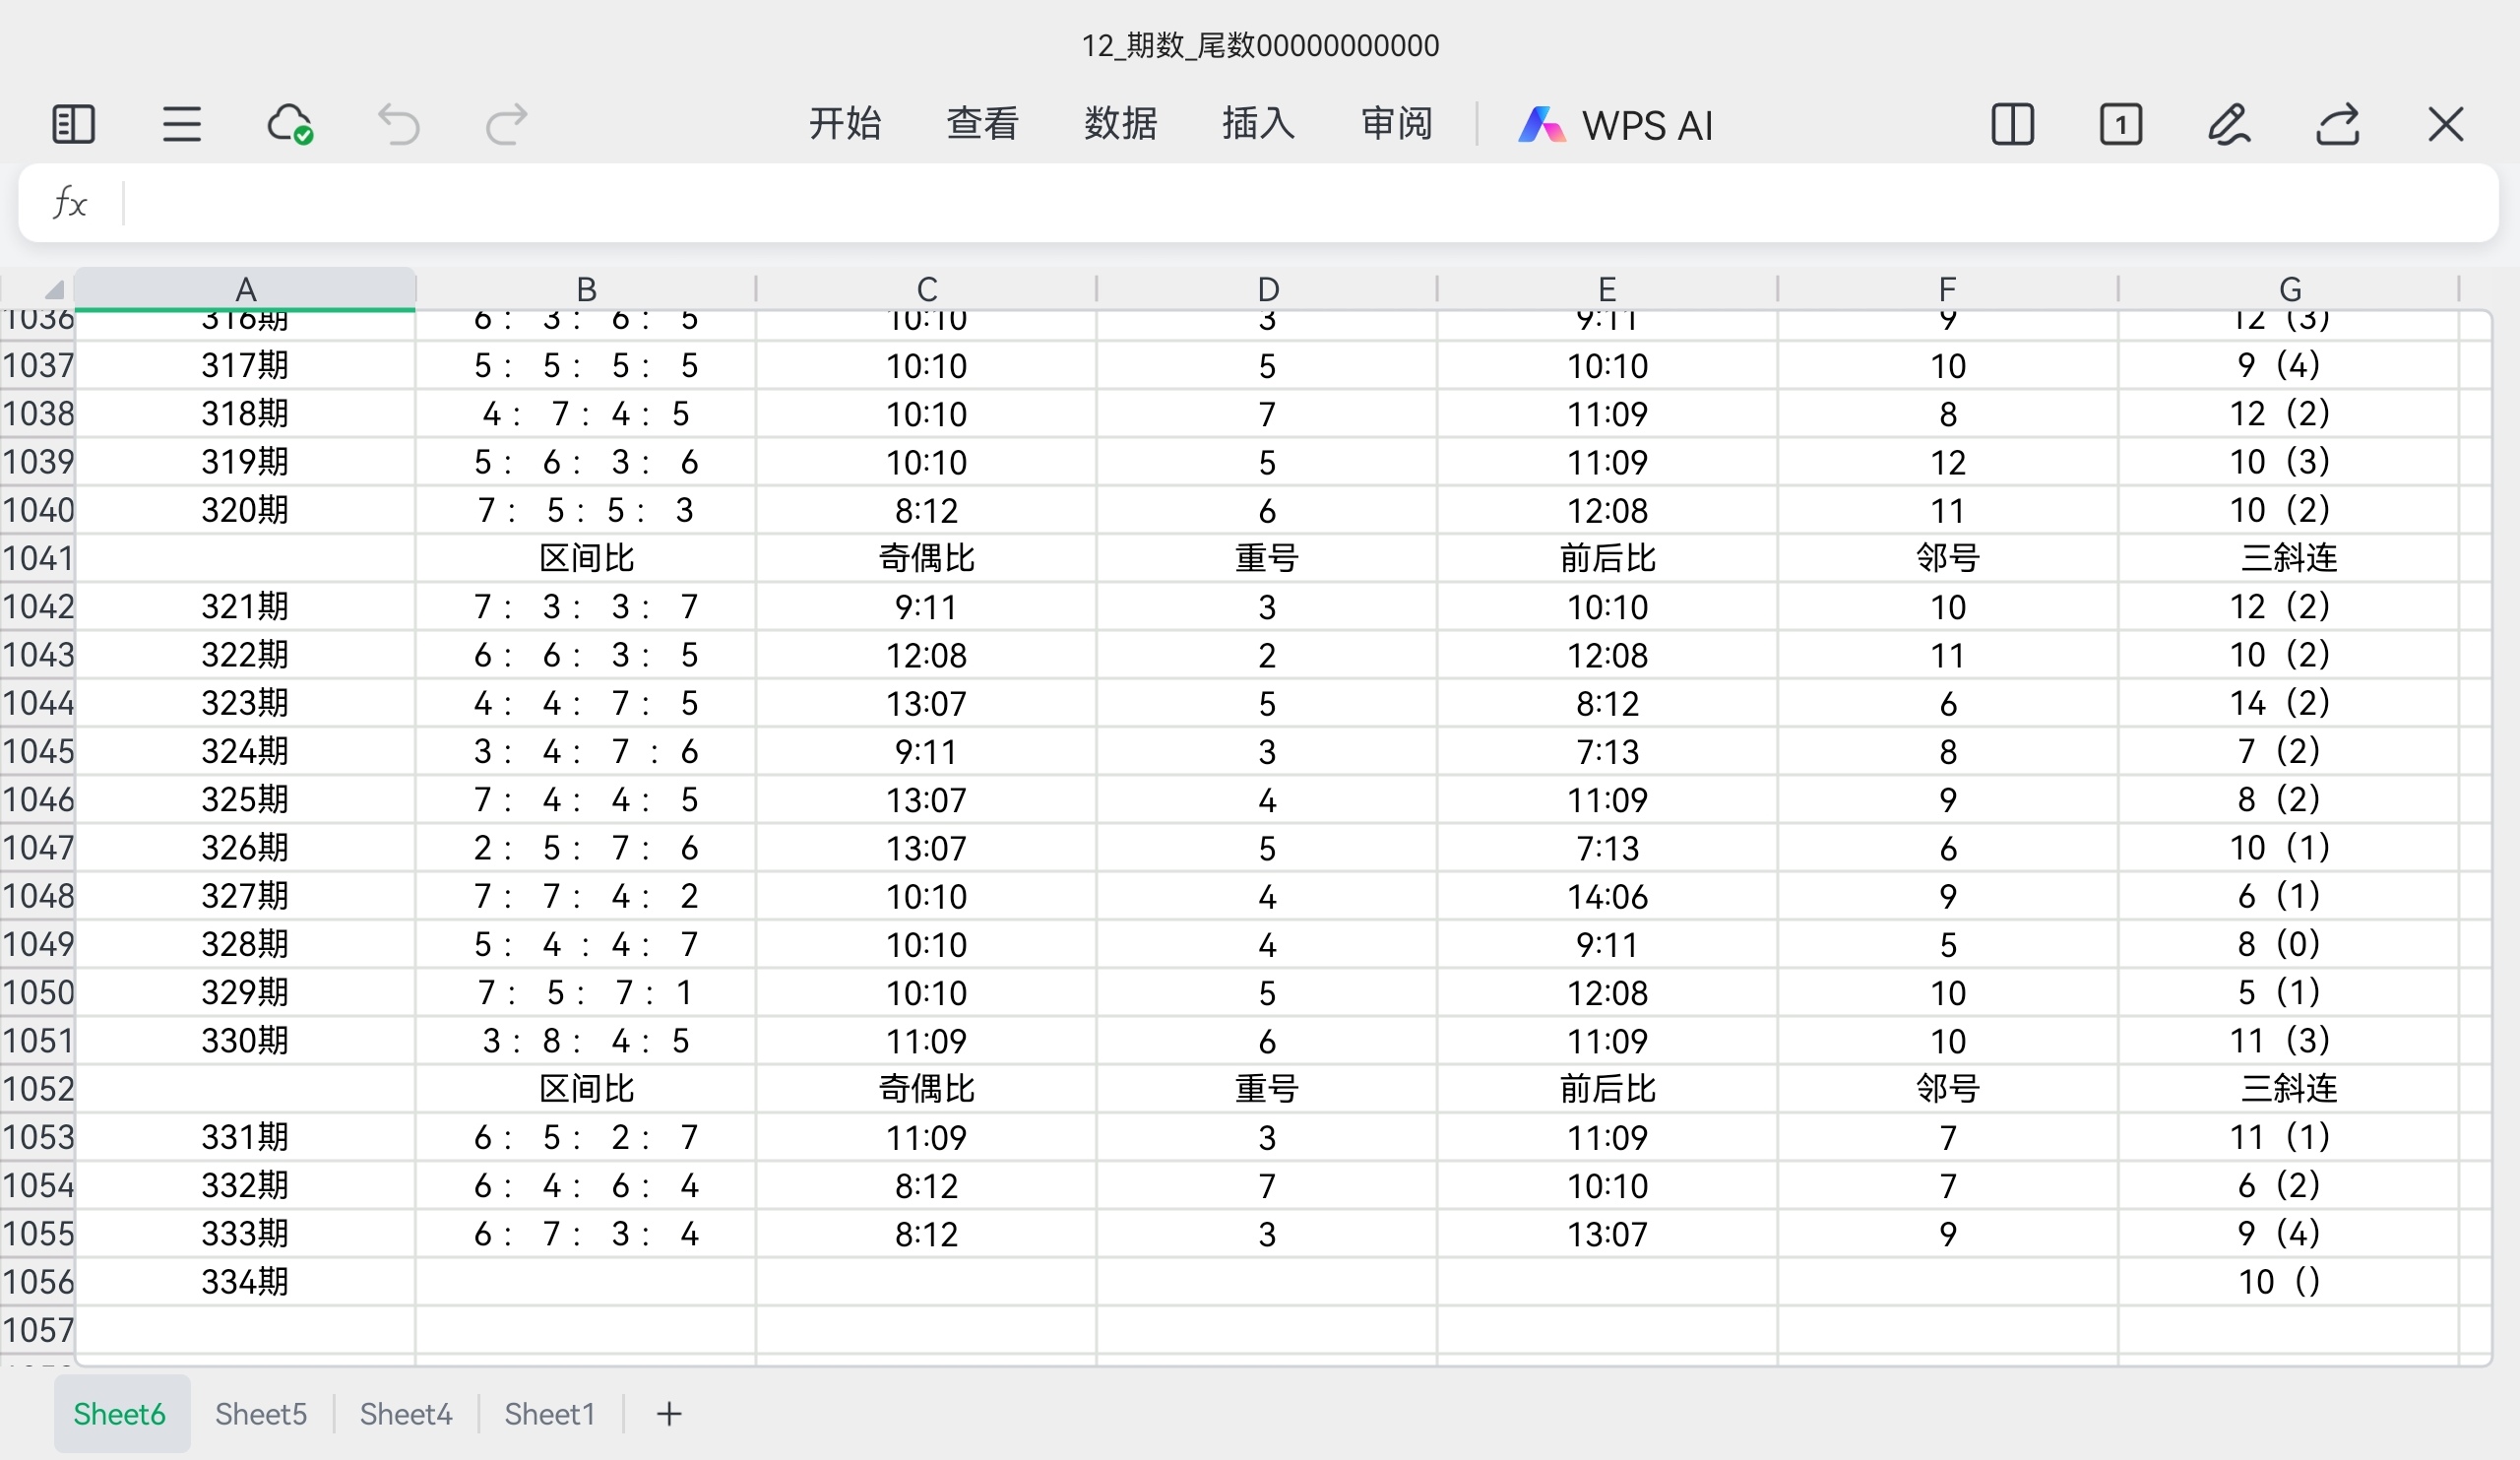Open the sidebar panel icon
Viewport: 2520px width, 1460px height.
(x=73, y=125)
